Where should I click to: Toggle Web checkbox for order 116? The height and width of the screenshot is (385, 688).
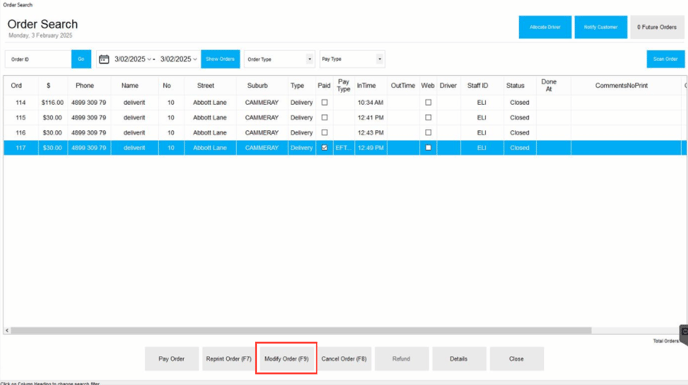click(x=428, y=133)
